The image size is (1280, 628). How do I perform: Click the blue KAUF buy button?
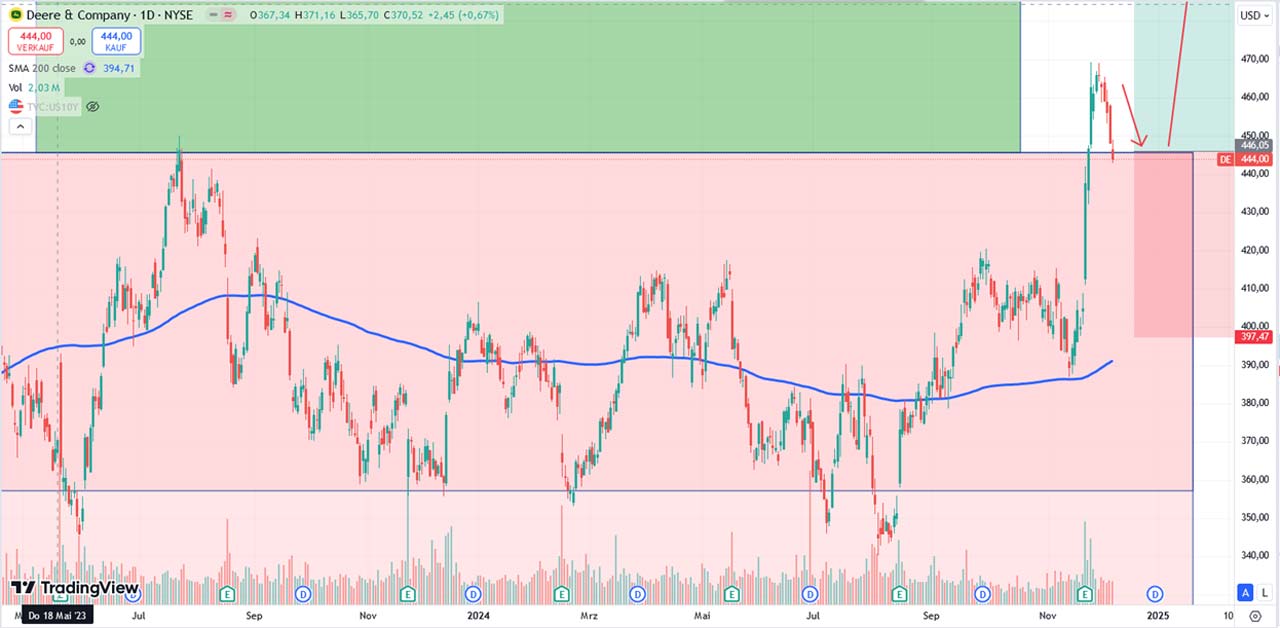(x=118, y=41)
